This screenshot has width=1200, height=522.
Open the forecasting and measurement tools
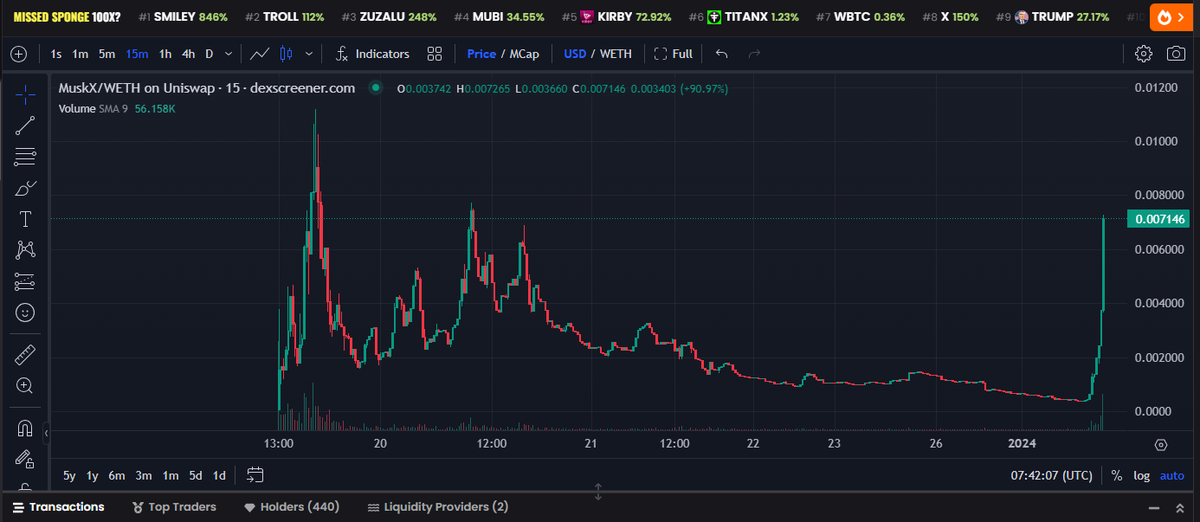click(26, 281)
